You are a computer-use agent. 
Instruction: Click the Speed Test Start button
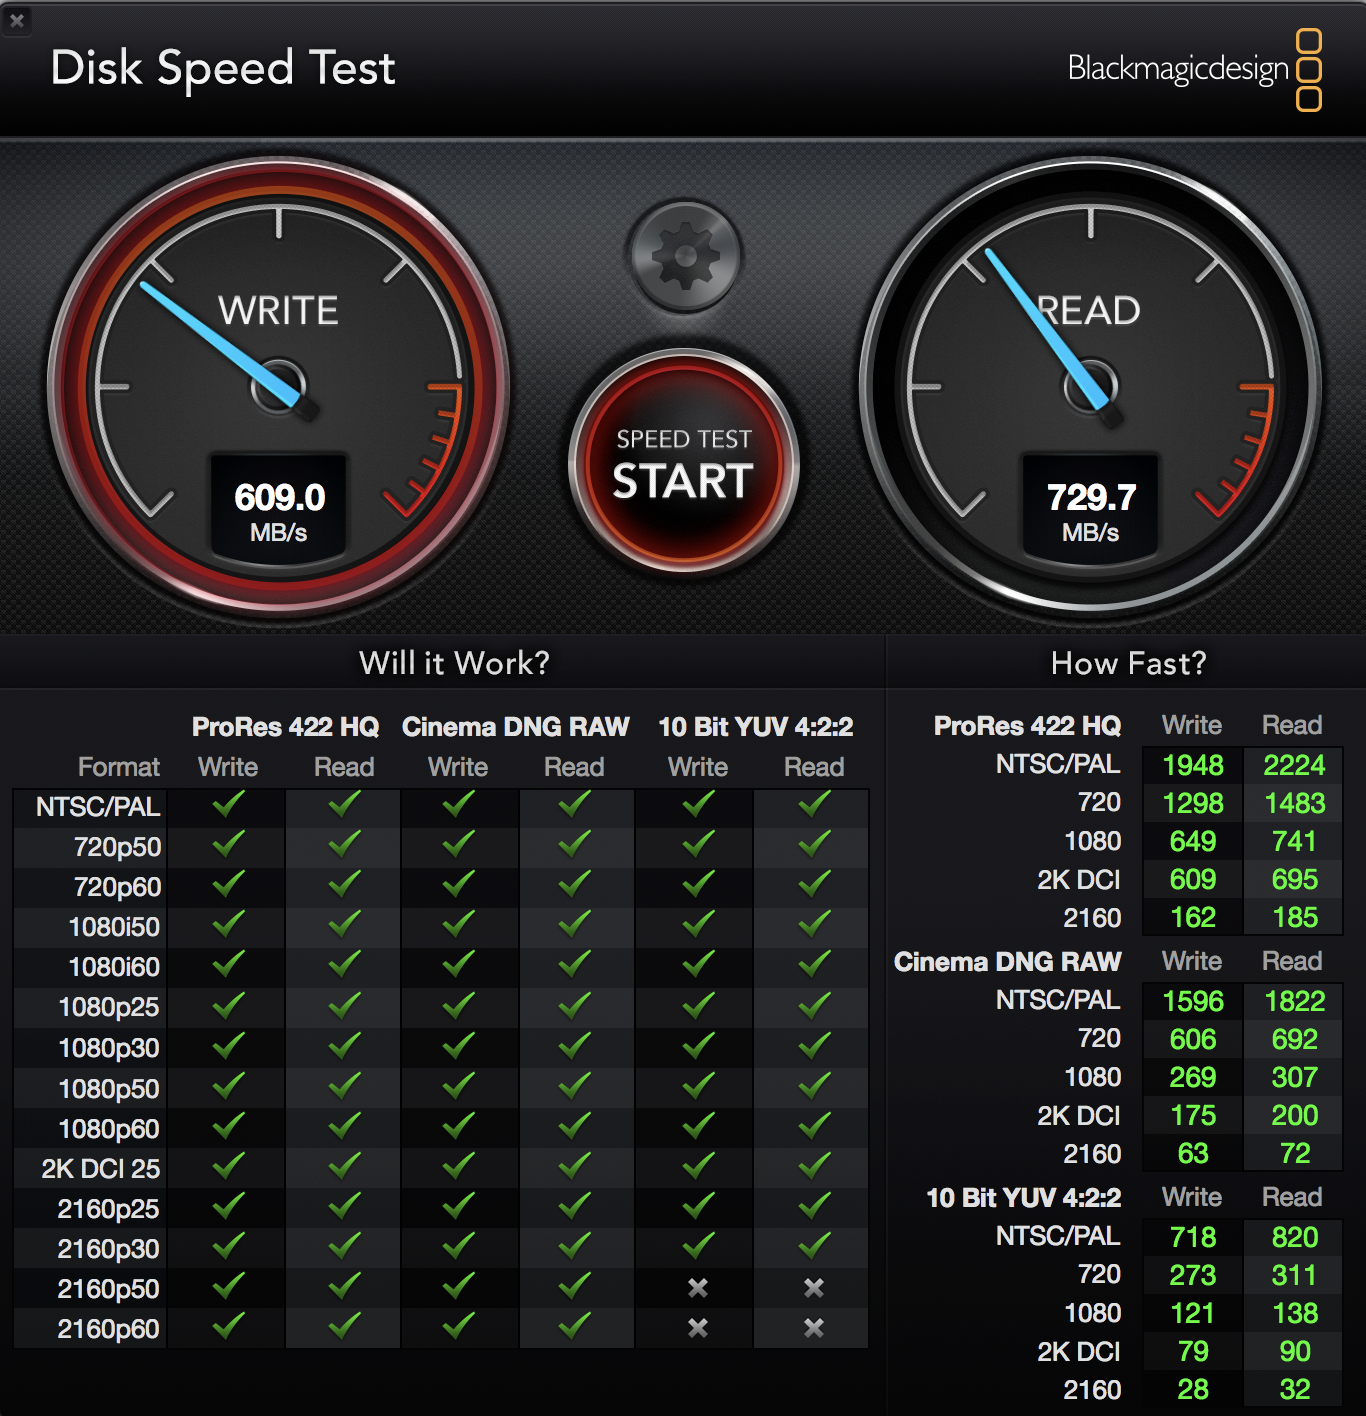[x=683, y=464]
